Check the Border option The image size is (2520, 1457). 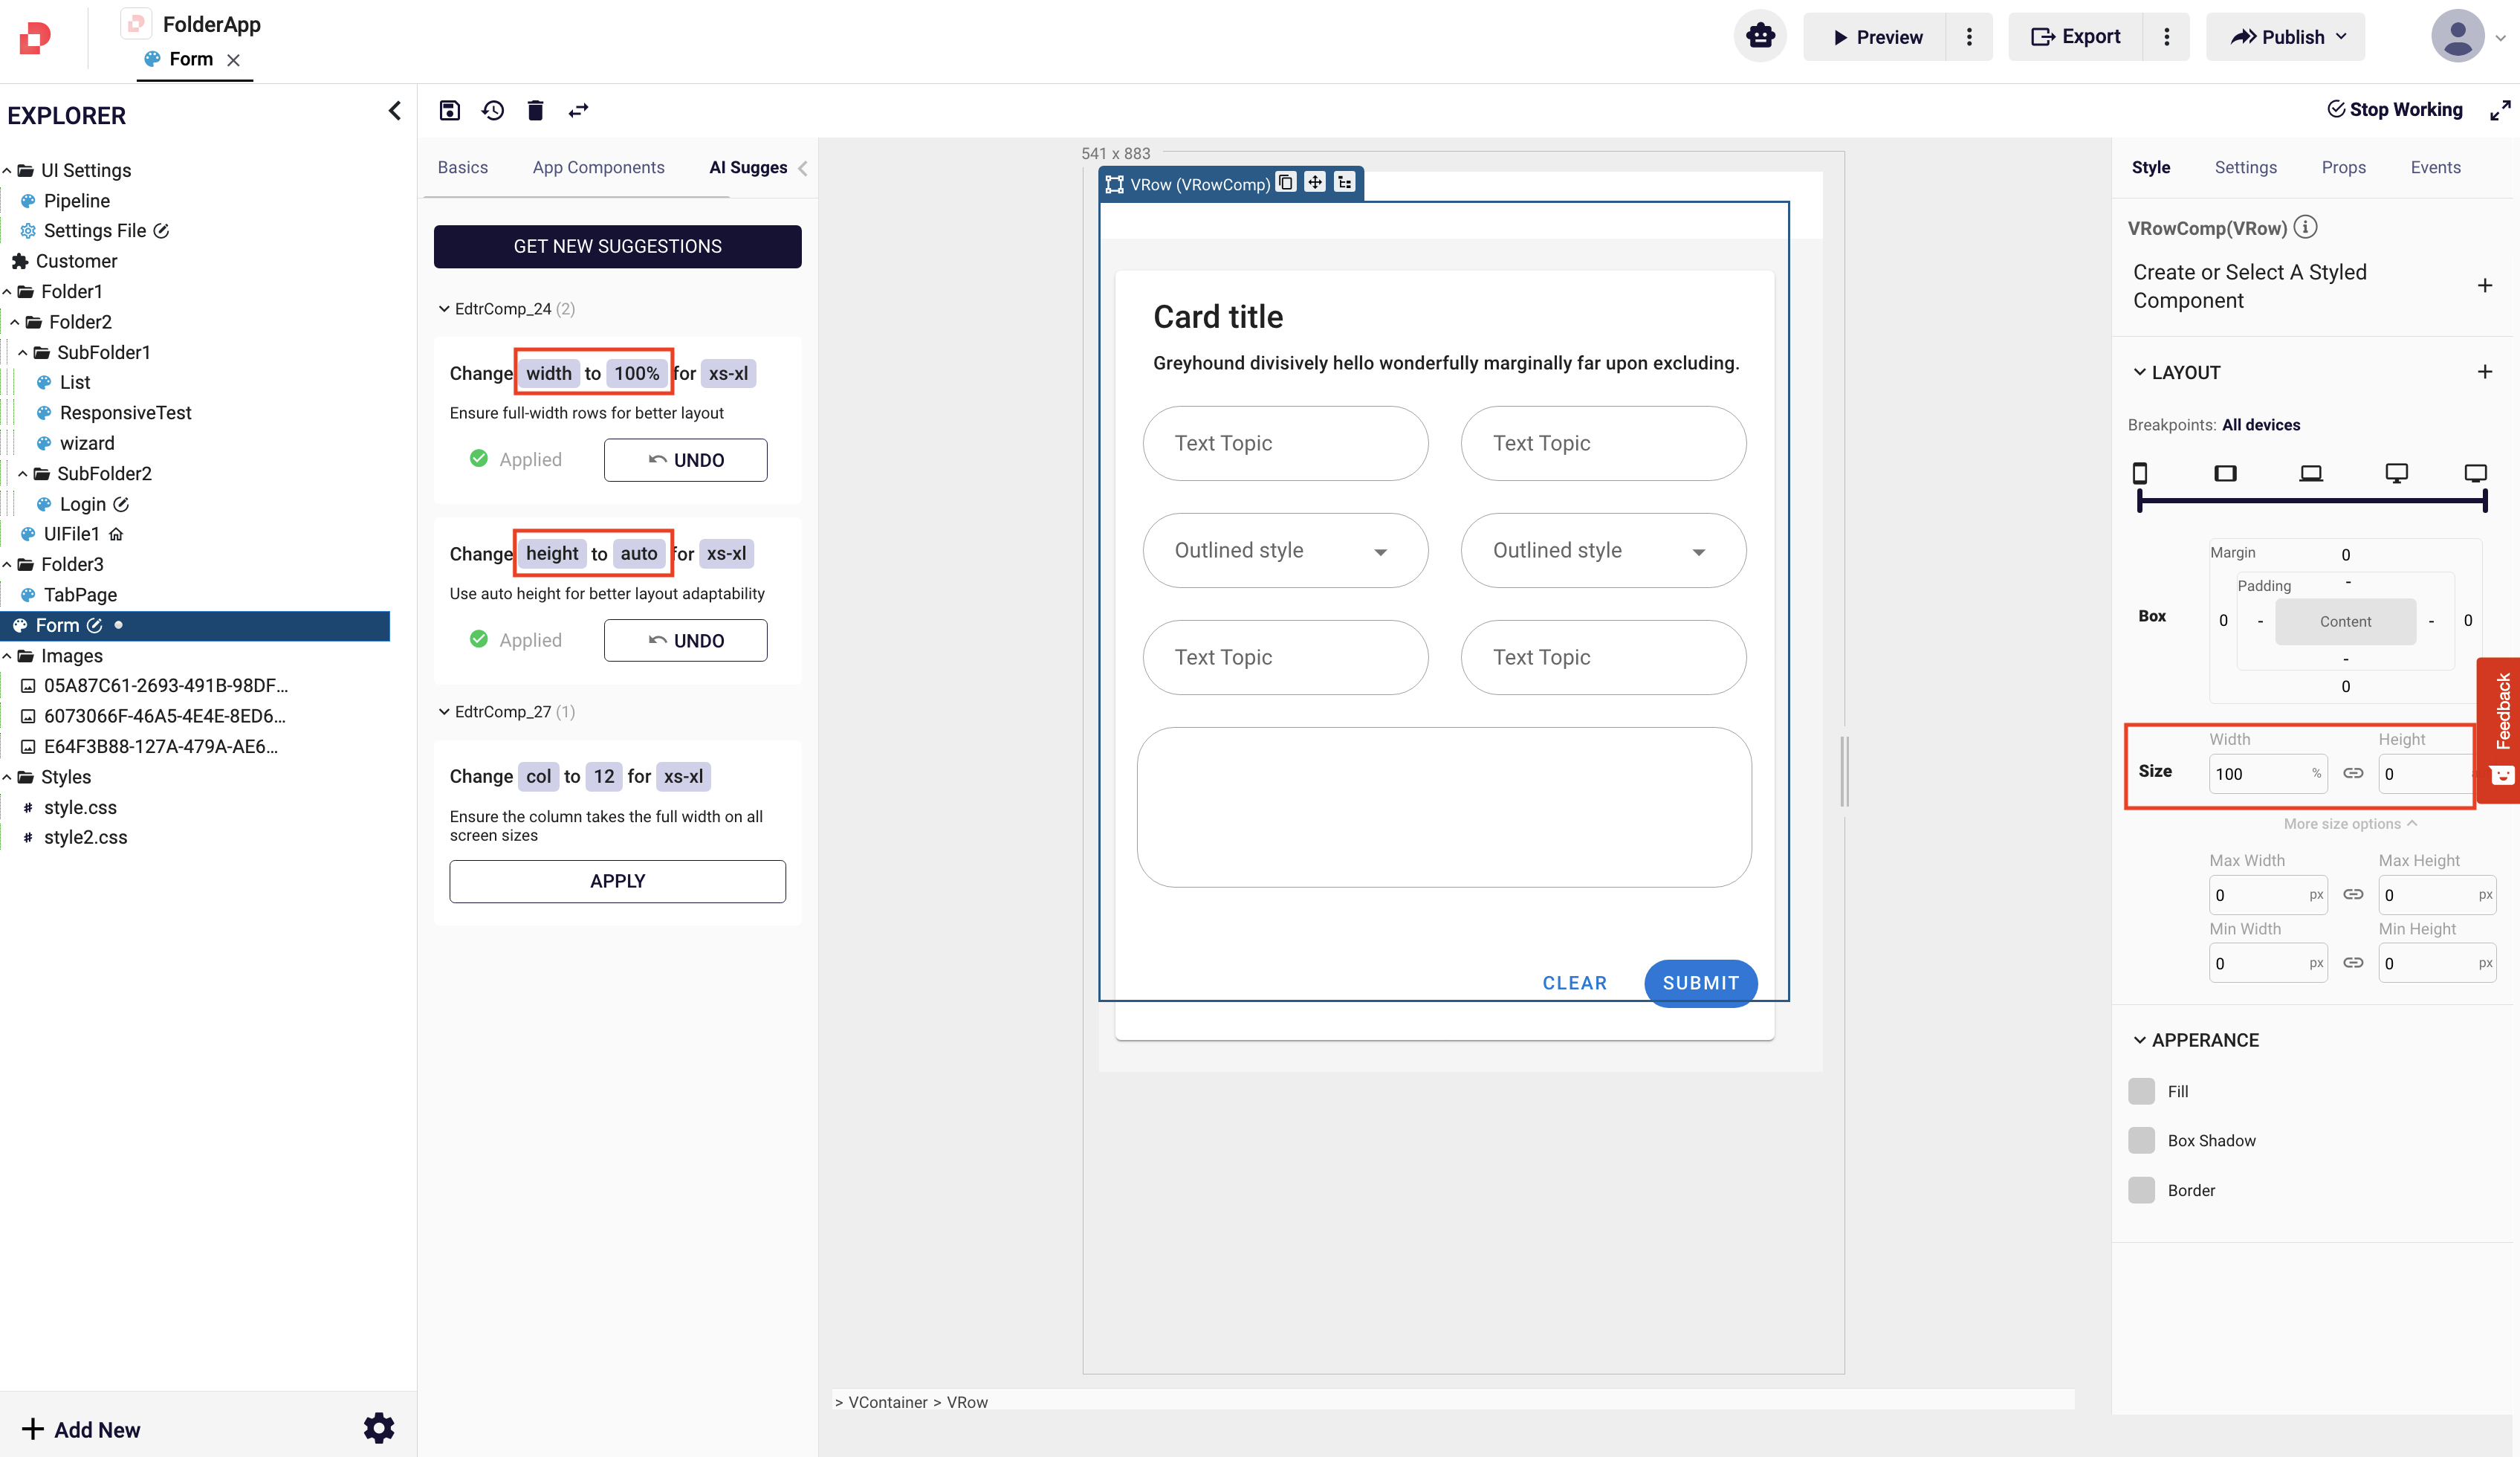[2141, 1190]
